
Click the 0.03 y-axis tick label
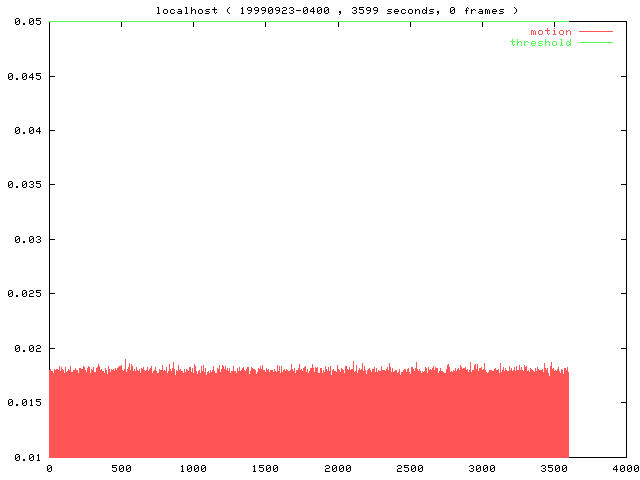coord(26,240)
